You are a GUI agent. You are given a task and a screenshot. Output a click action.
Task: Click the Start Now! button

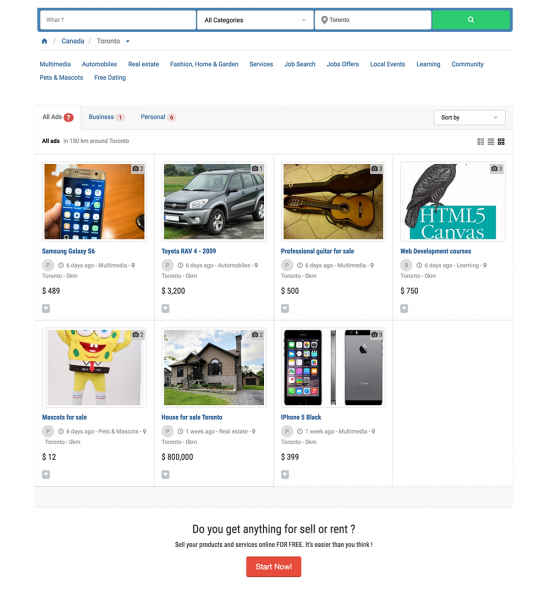tap(274, 567)
